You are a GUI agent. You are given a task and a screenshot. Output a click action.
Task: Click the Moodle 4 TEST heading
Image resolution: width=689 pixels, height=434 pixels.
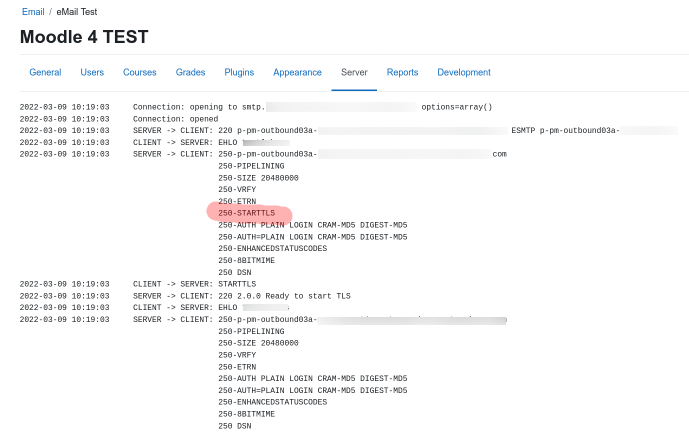click(84, 37)
